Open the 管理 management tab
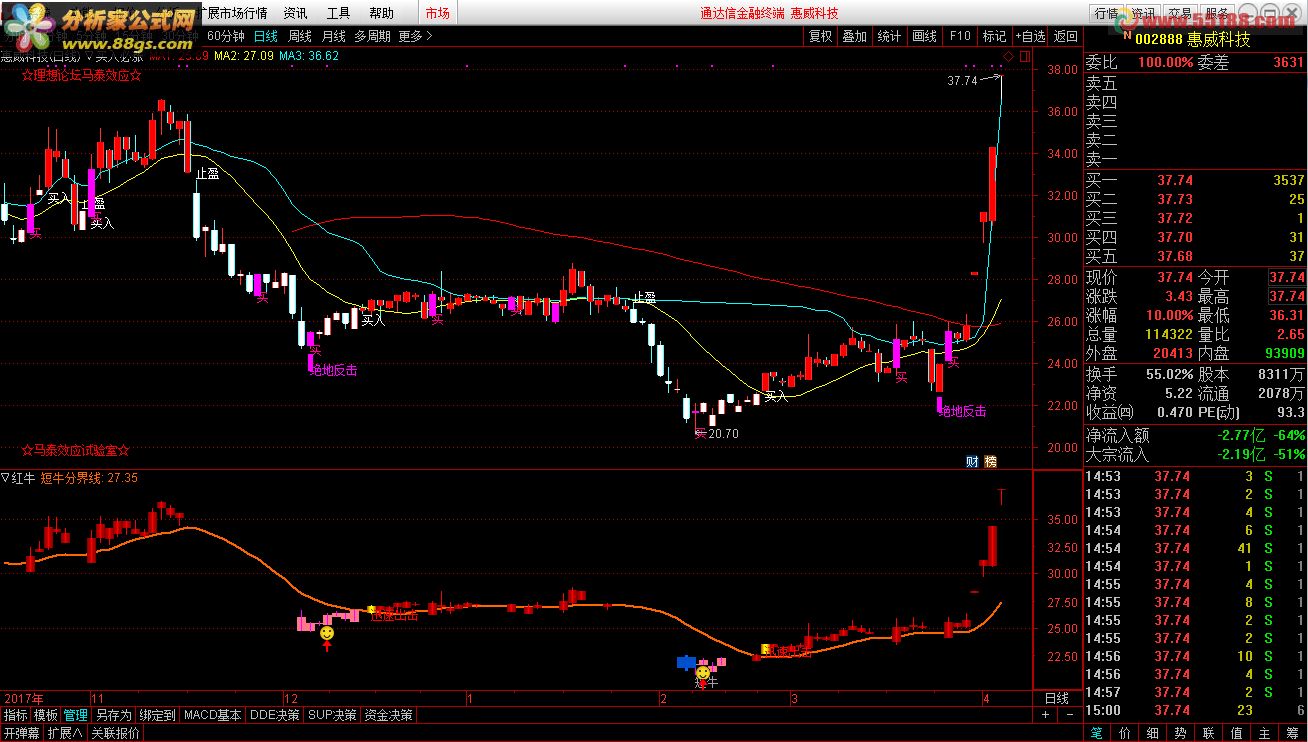 [75, 715]
